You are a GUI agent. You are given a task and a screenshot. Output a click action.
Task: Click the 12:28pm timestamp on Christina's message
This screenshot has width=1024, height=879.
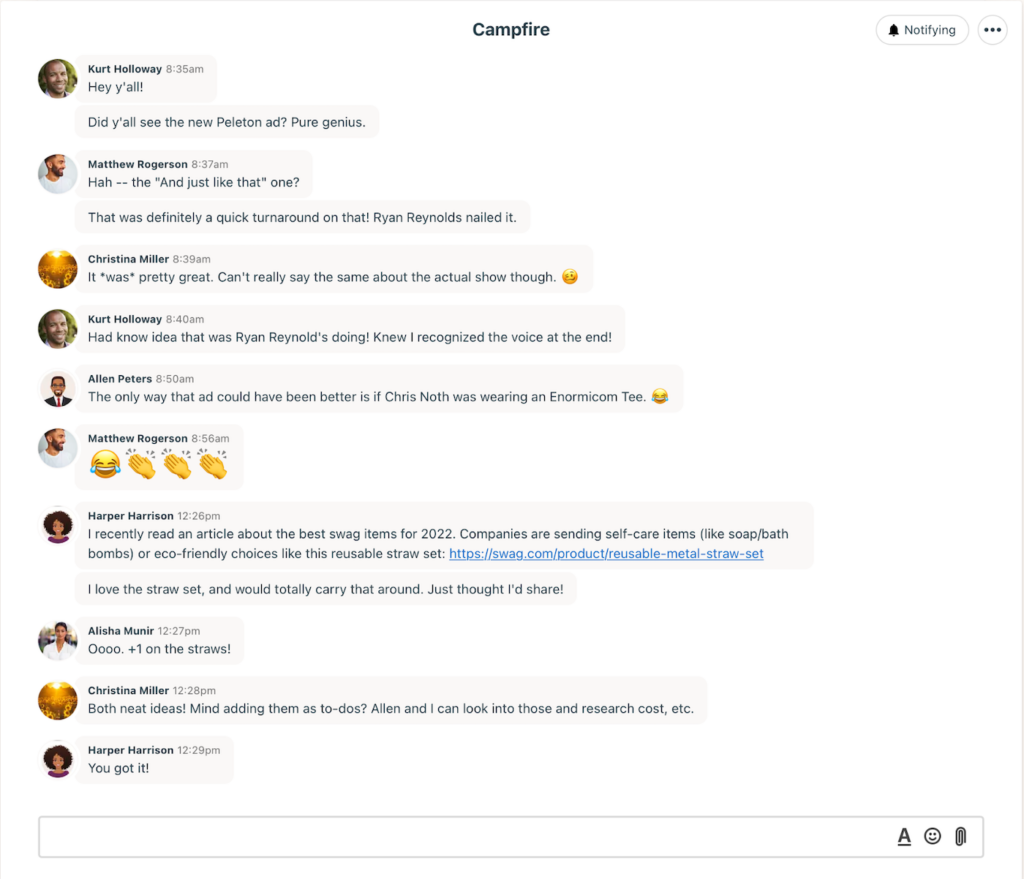[x=194, y=691]
